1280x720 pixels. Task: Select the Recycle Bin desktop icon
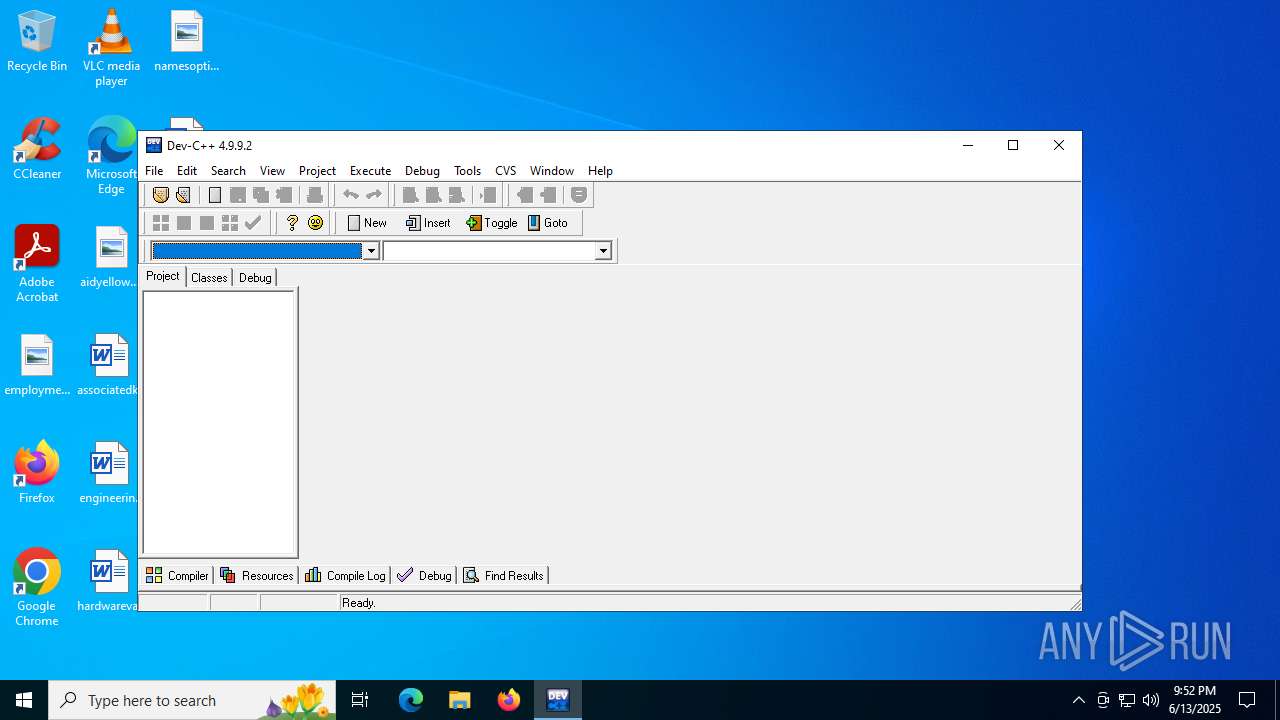coord(37,42)
